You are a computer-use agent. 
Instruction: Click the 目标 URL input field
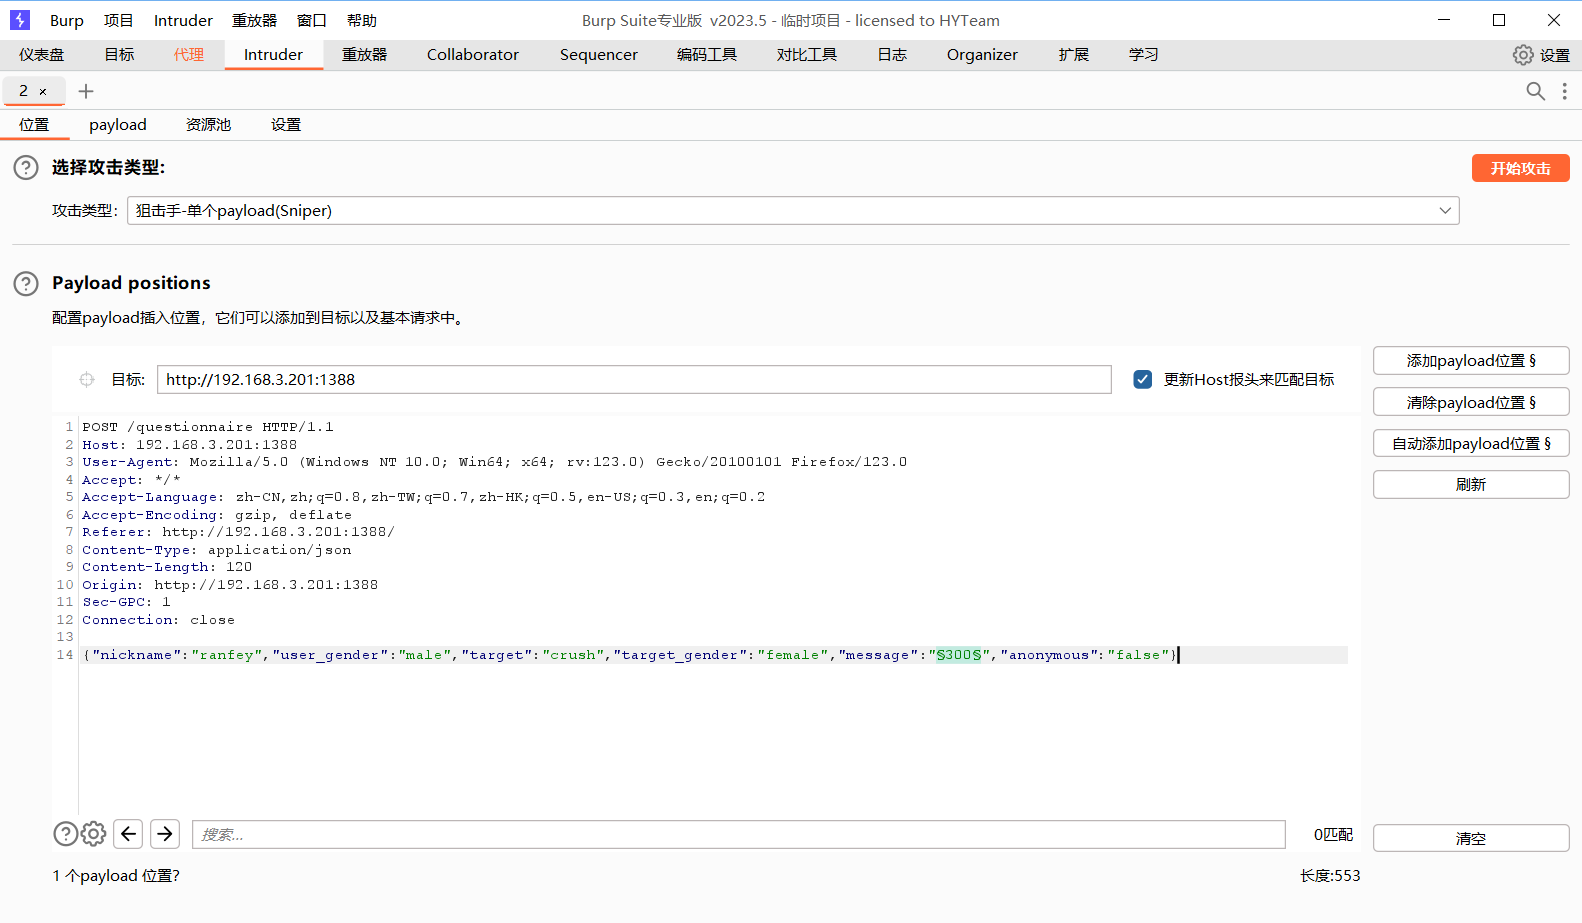(634, 380)
